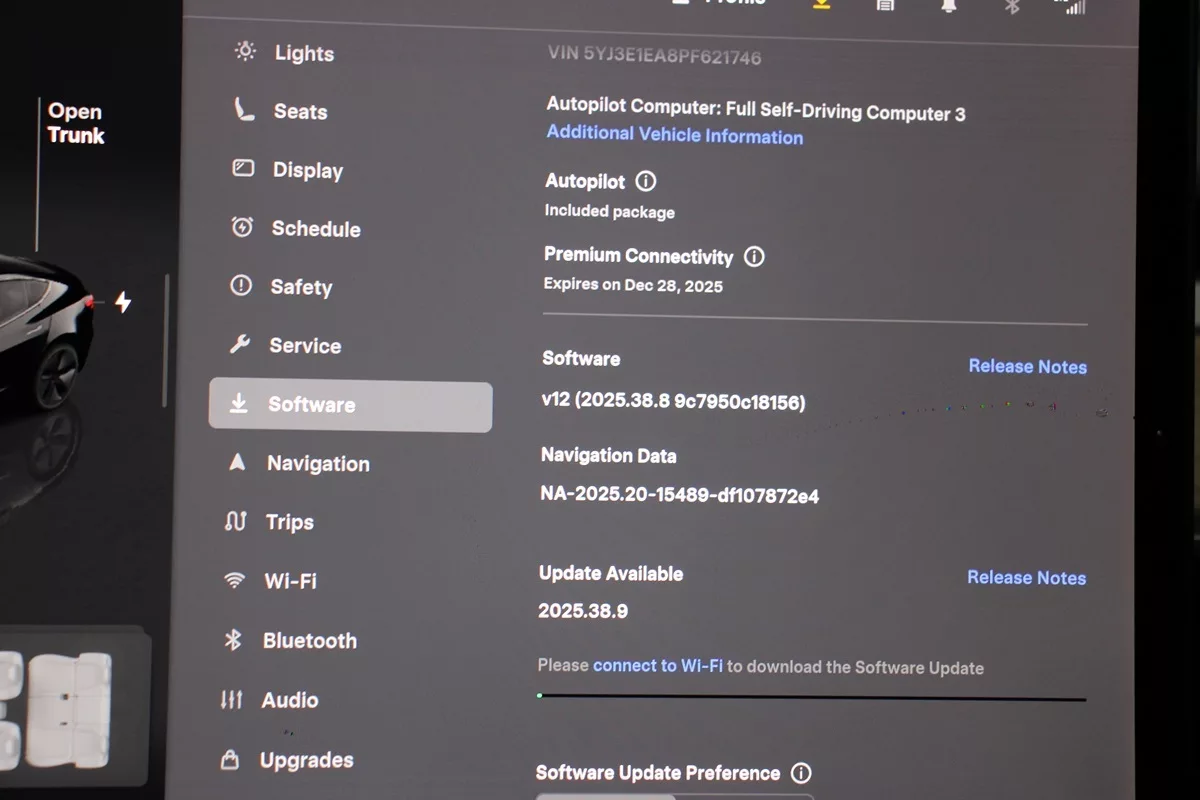Tap the notification bell icon

[x=947, y=5]
